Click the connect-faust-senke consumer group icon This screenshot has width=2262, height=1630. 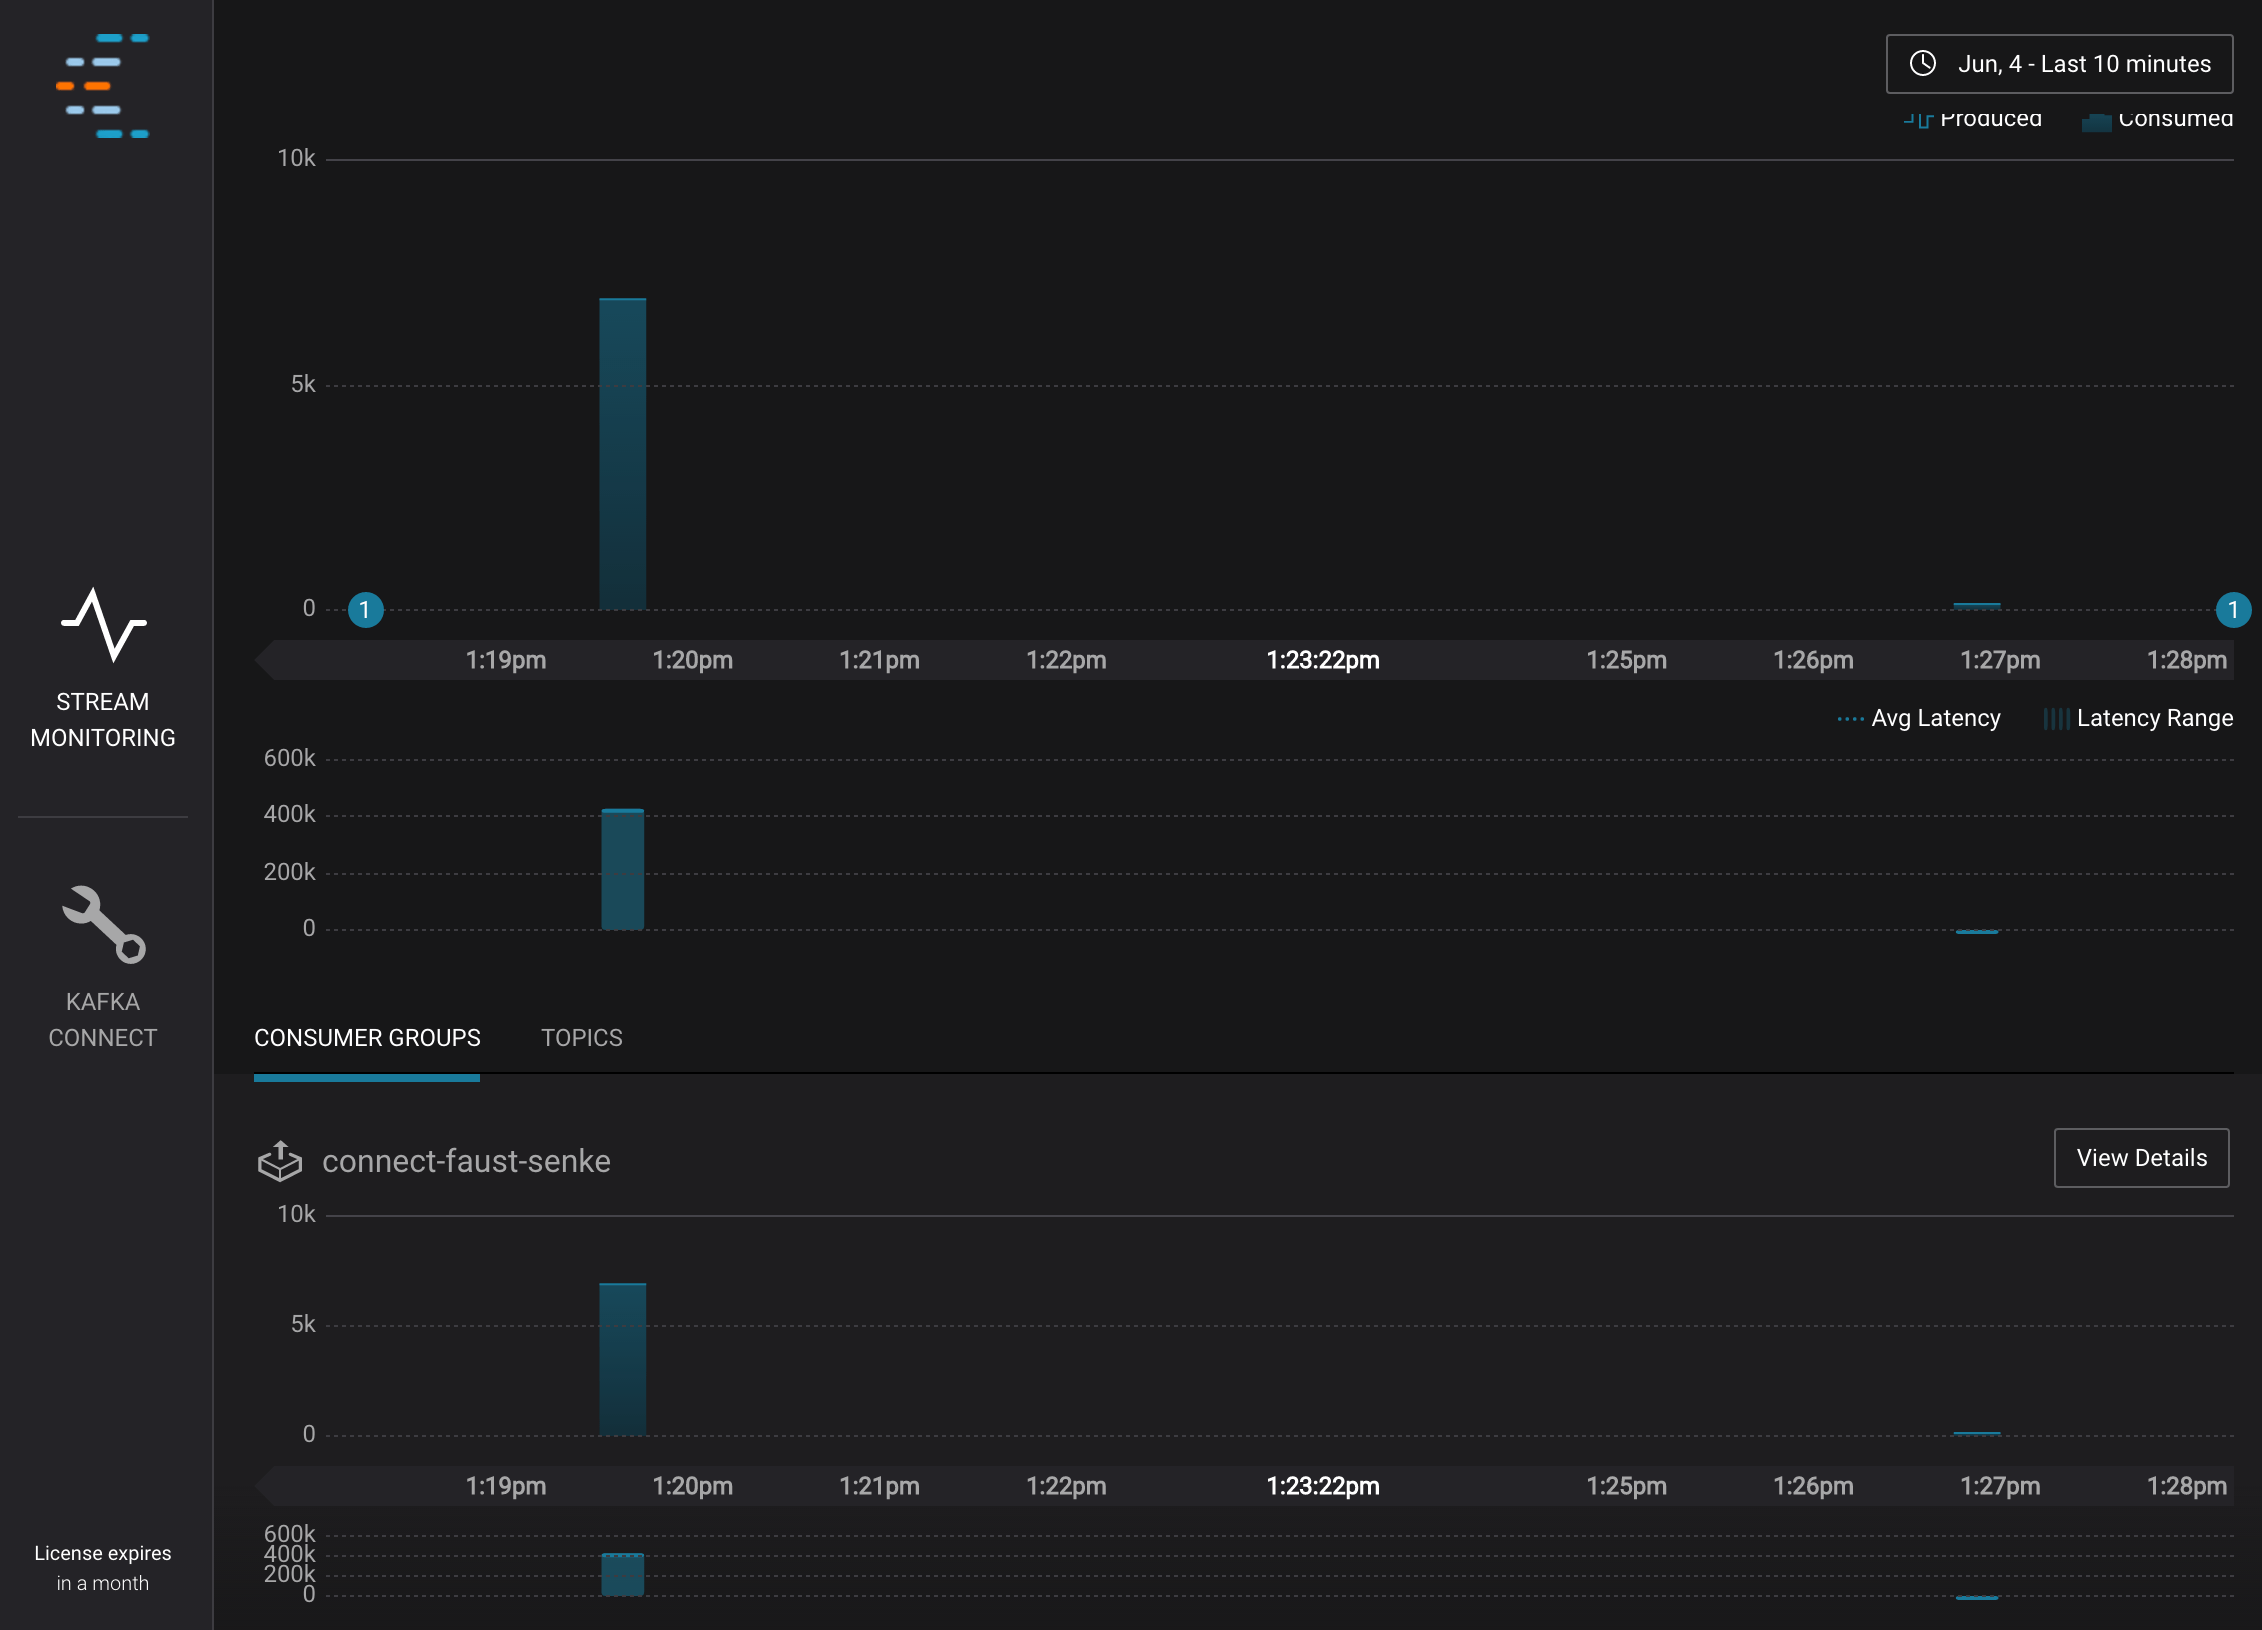click(280, 1161)
